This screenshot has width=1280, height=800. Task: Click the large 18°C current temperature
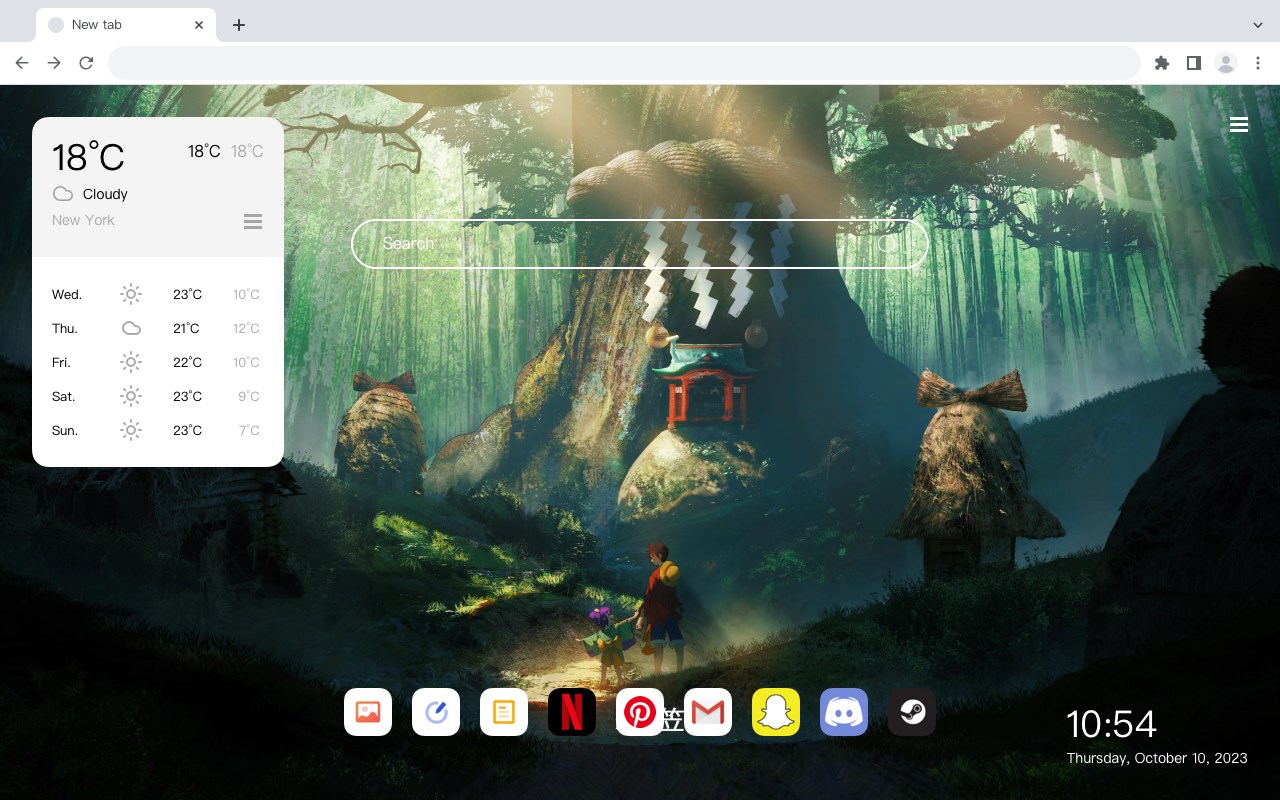pos(88,157)
